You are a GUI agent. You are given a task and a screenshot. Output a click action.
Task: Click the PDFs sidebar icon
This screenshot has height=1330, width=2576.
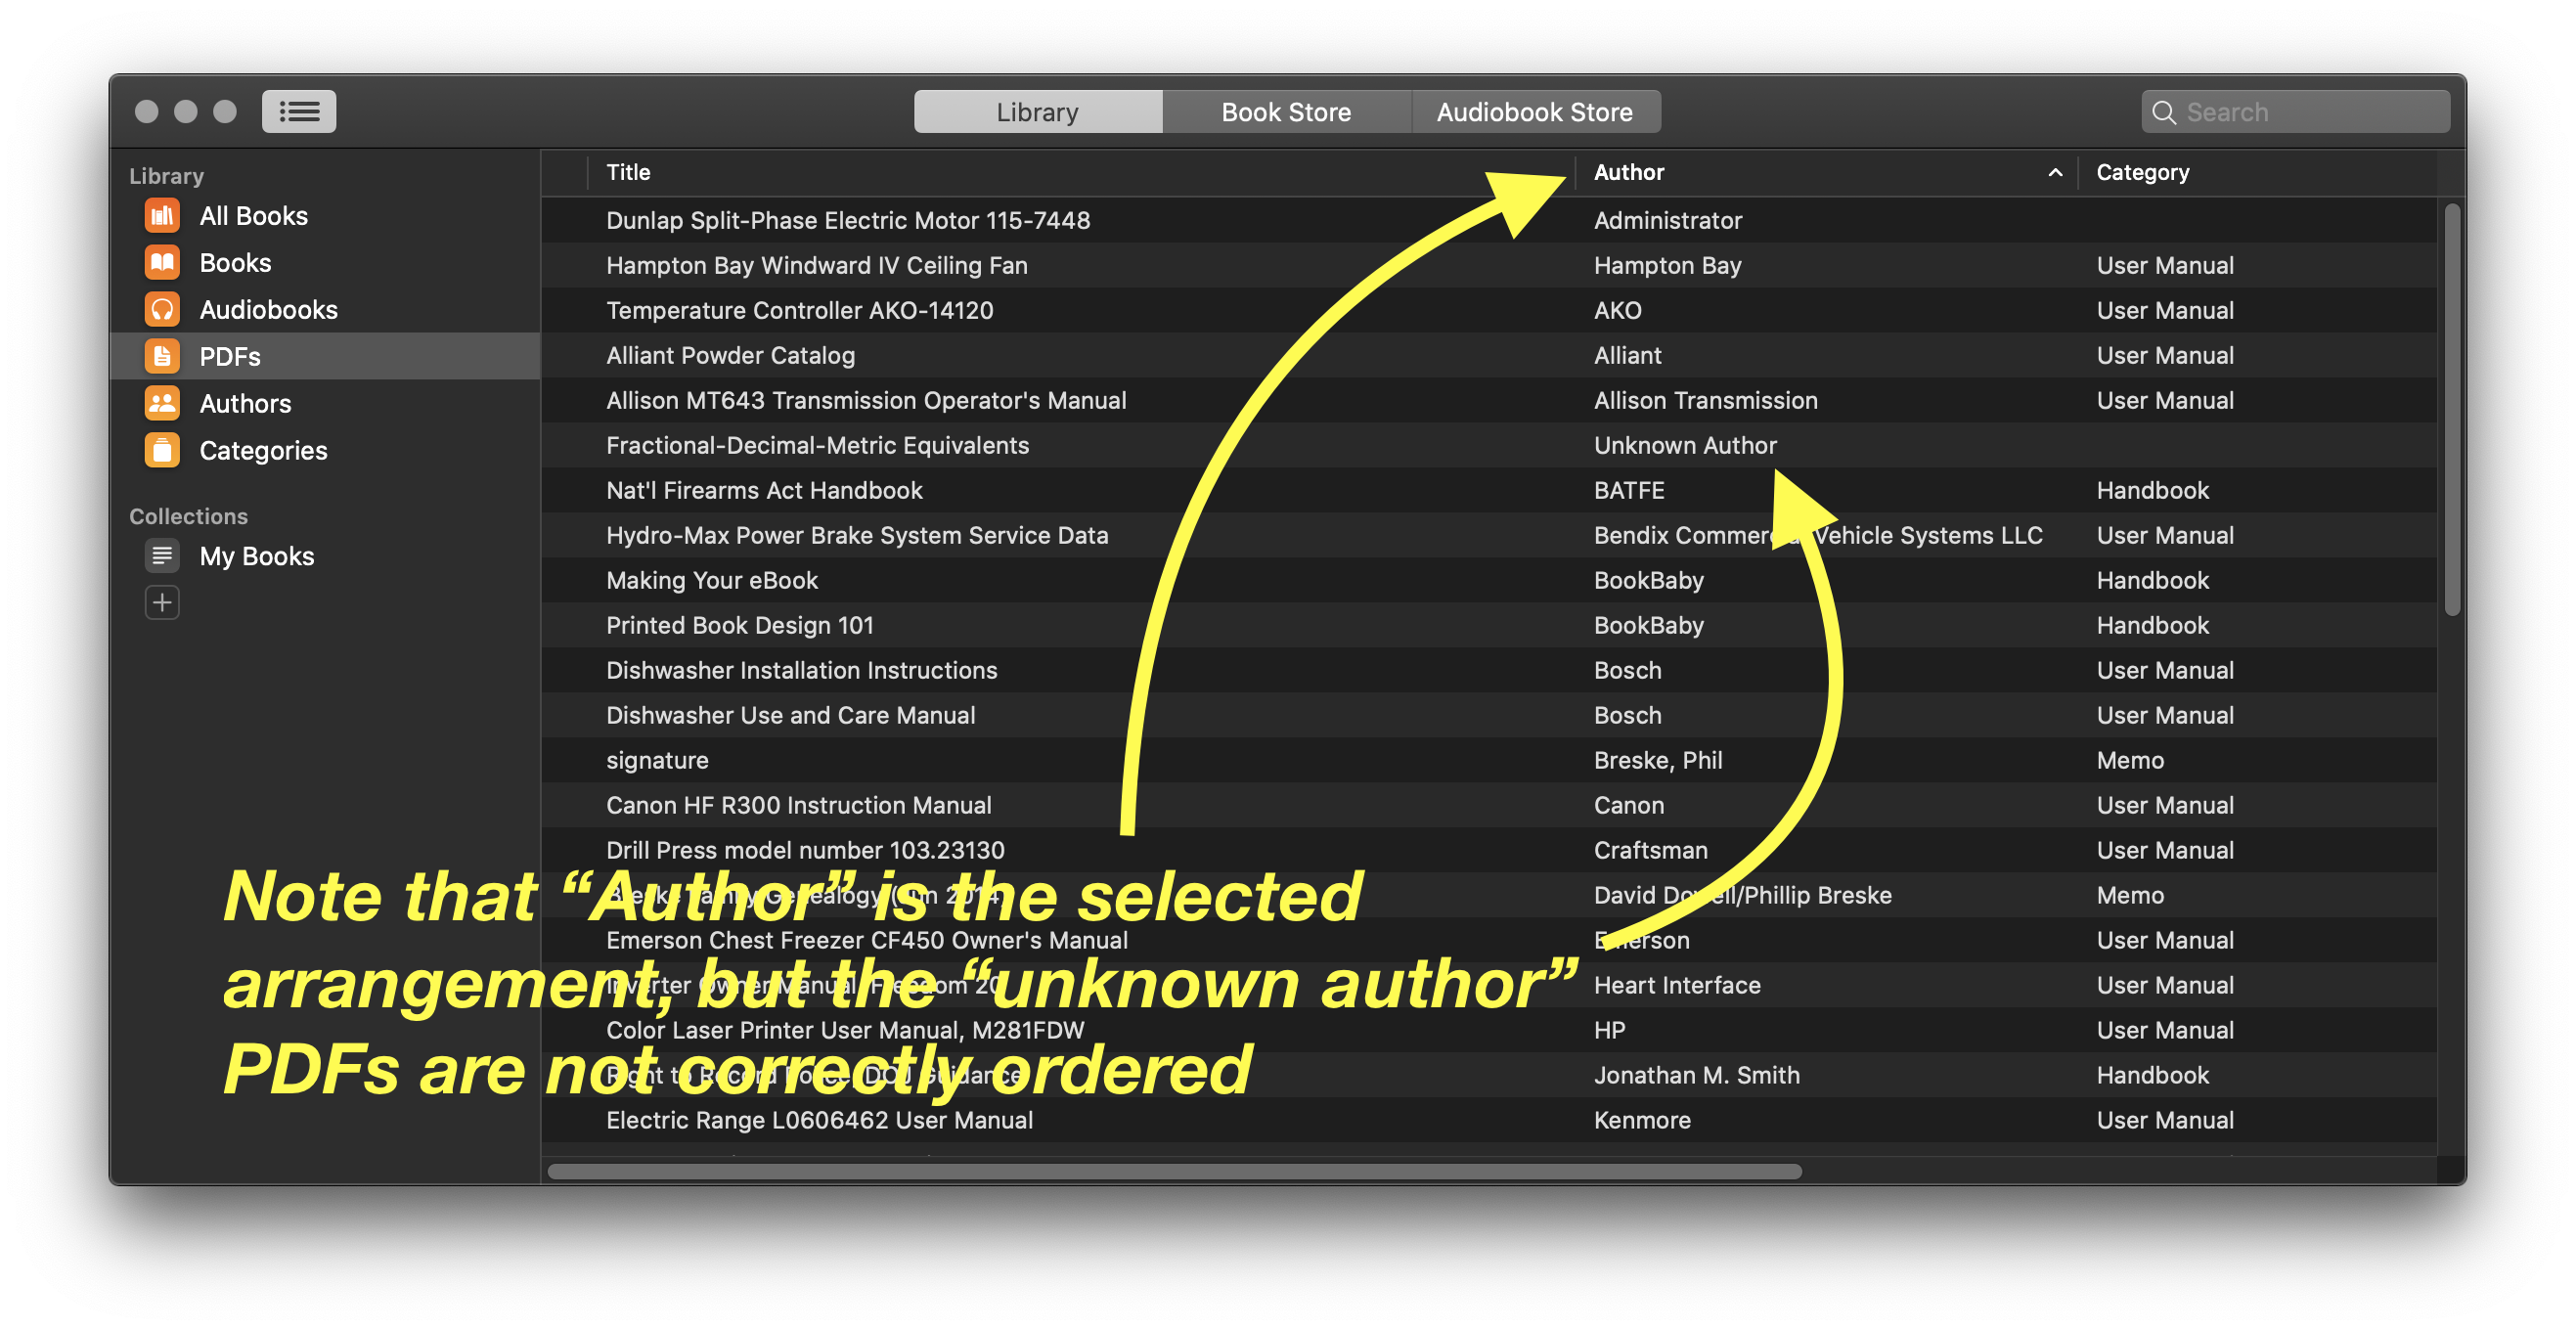[162, 356]
